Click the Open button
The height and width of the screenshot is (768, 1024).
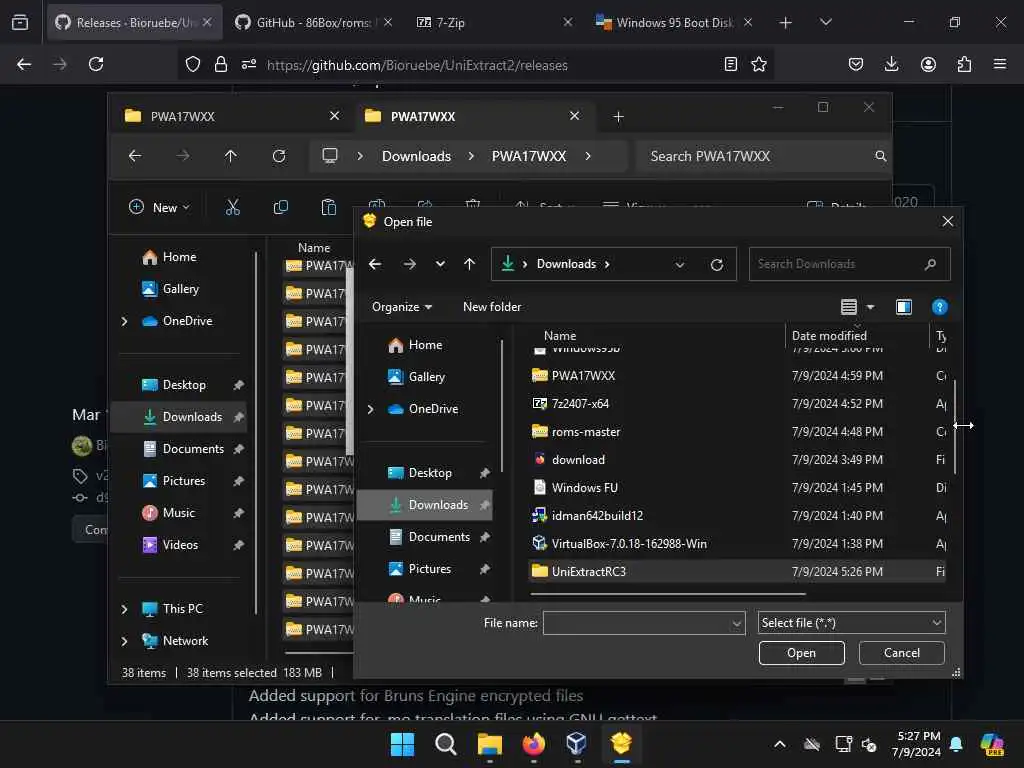pos(801,653)
